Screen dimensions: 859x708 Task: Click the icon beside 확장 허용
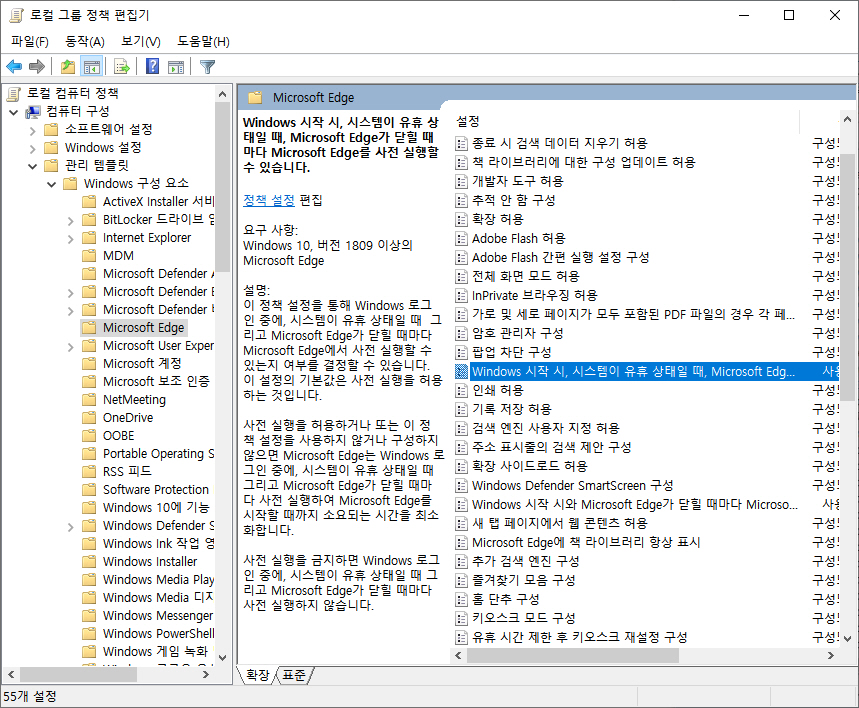point(461,220)
